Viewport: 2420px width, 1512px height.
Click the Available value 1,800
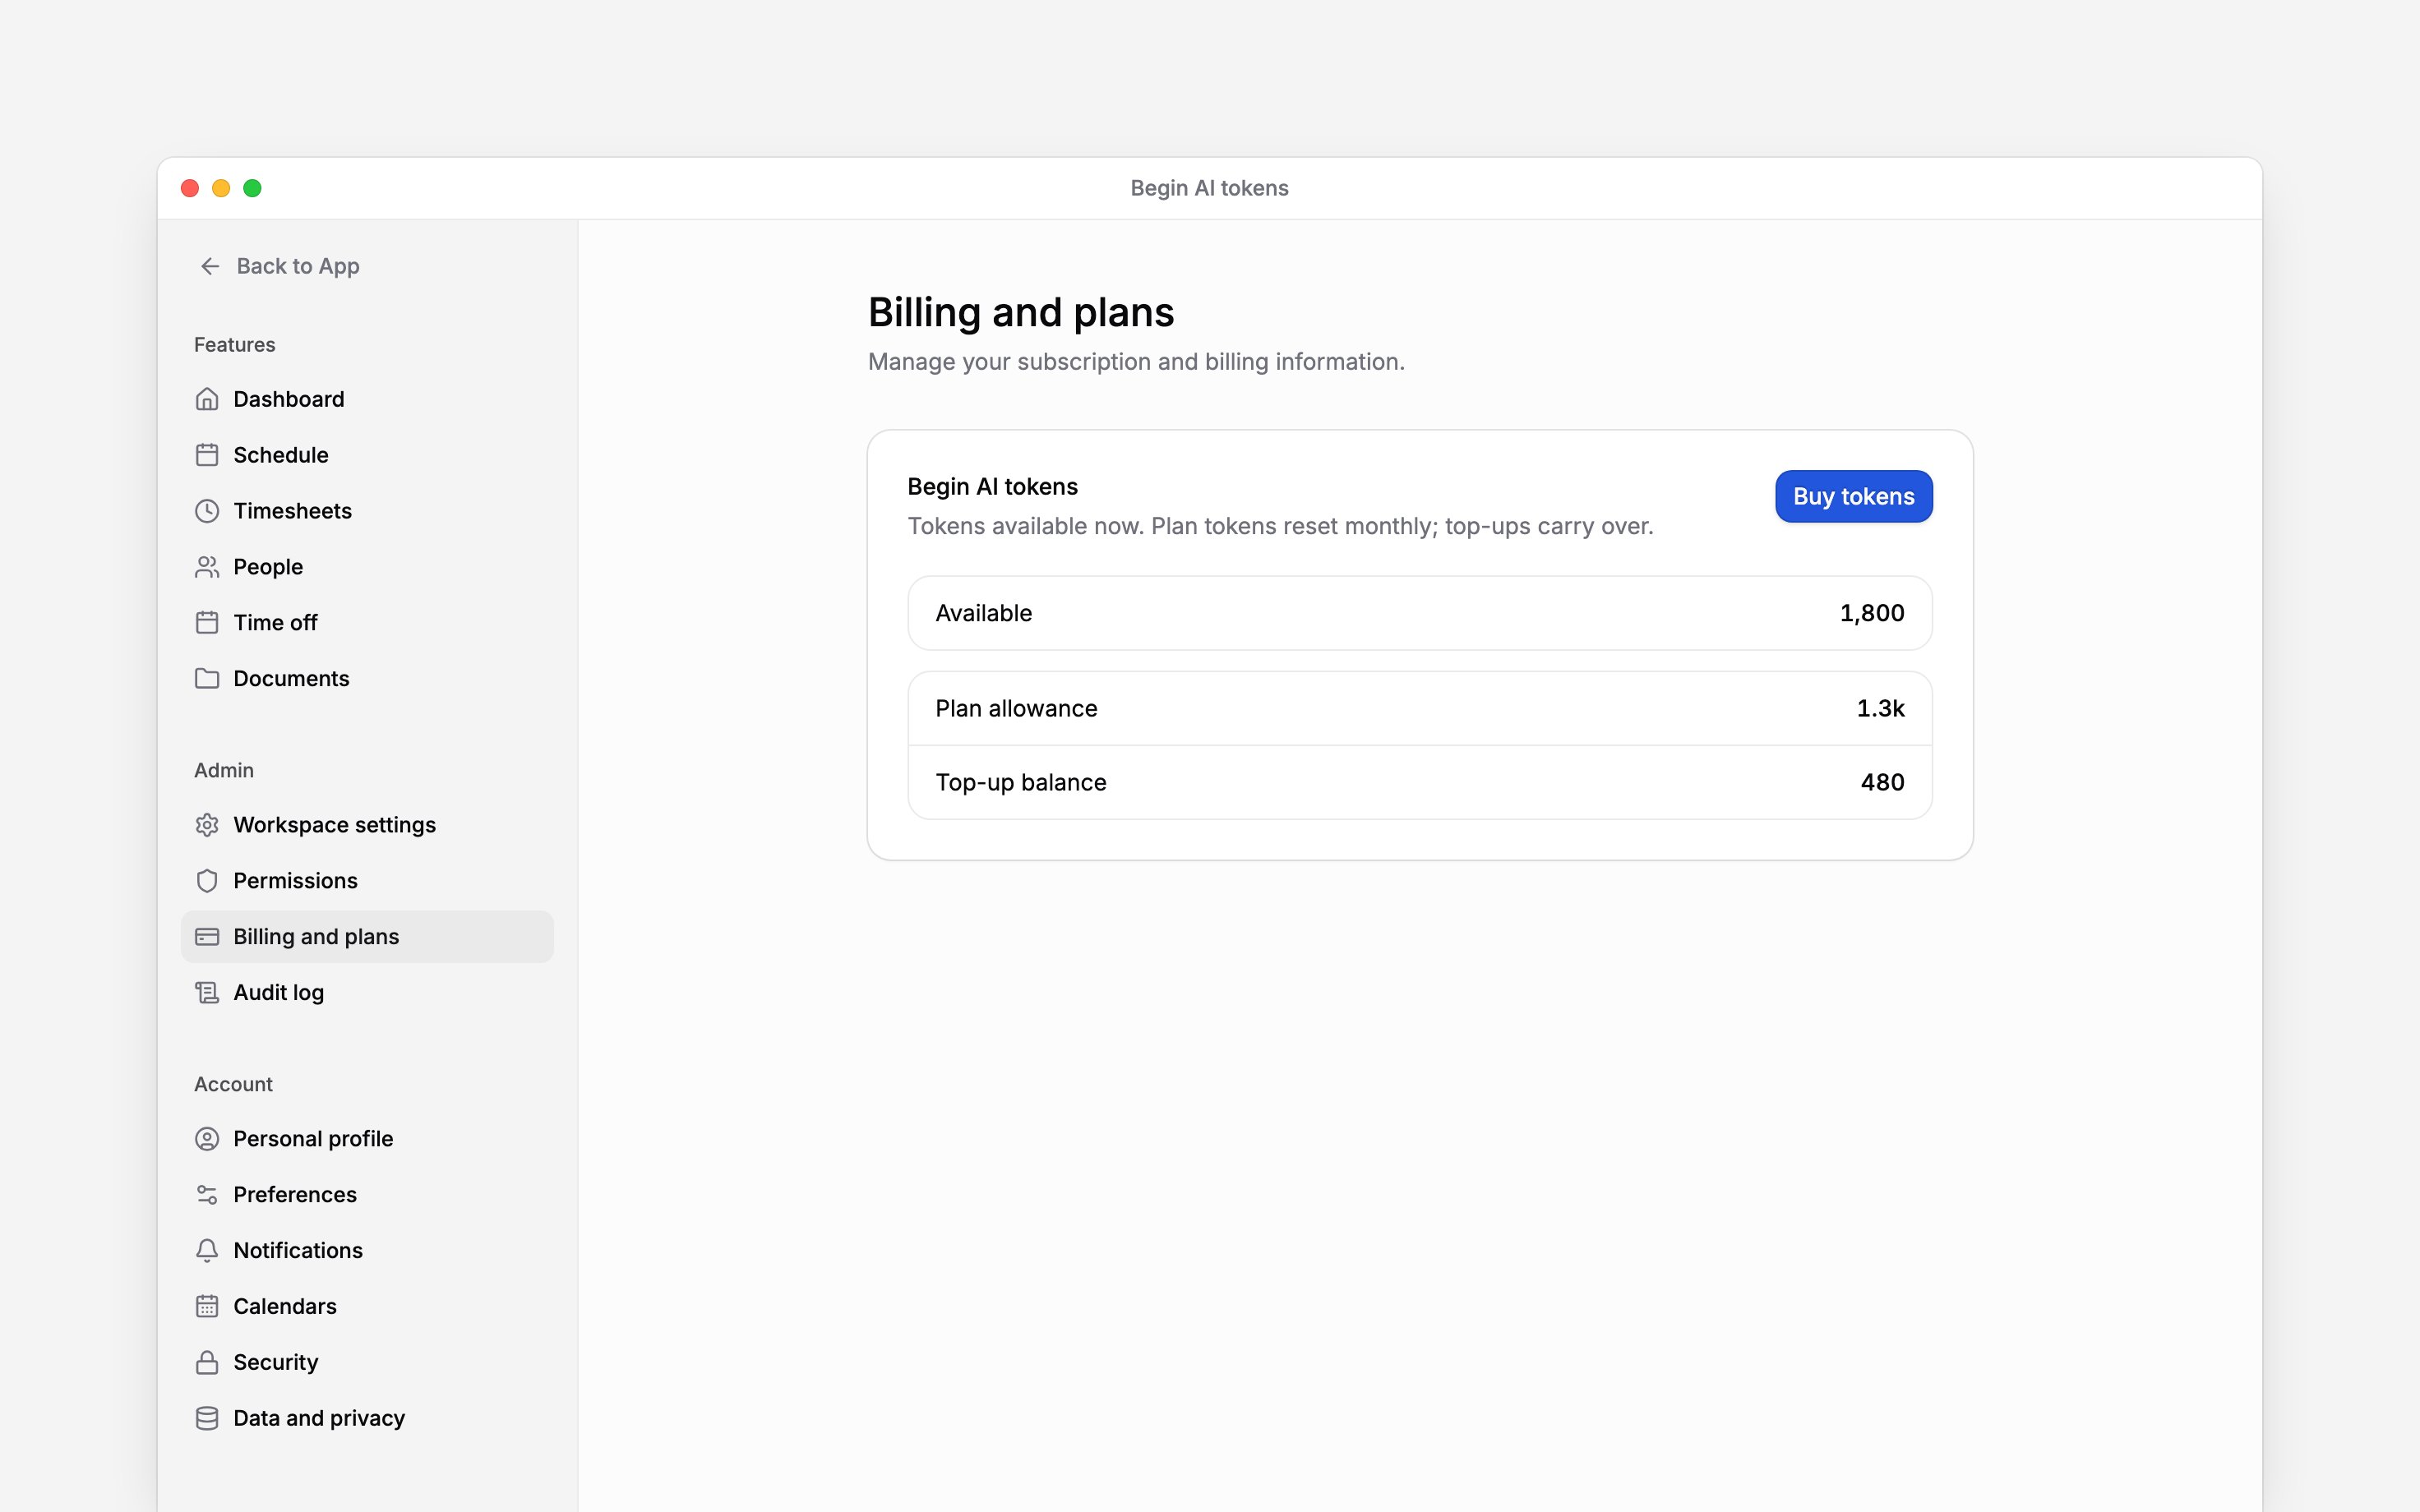(x=1872, y=613)
